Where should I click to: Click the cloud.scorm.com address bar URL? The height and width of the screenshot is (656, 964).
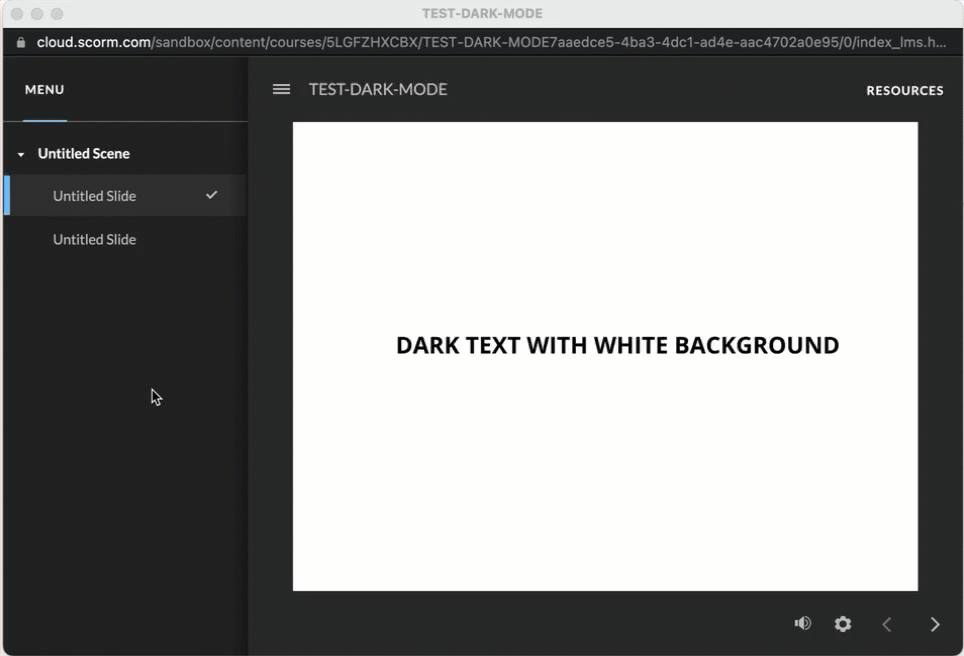tap(491, 42)
